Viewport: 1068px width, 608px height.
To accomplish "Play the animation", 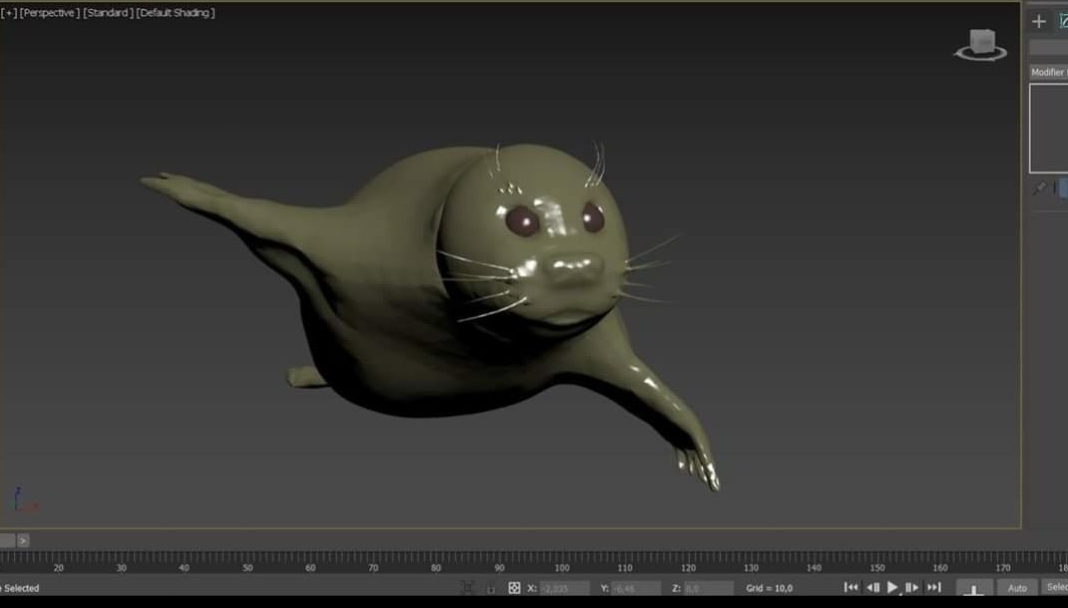I will pos(892,587).
